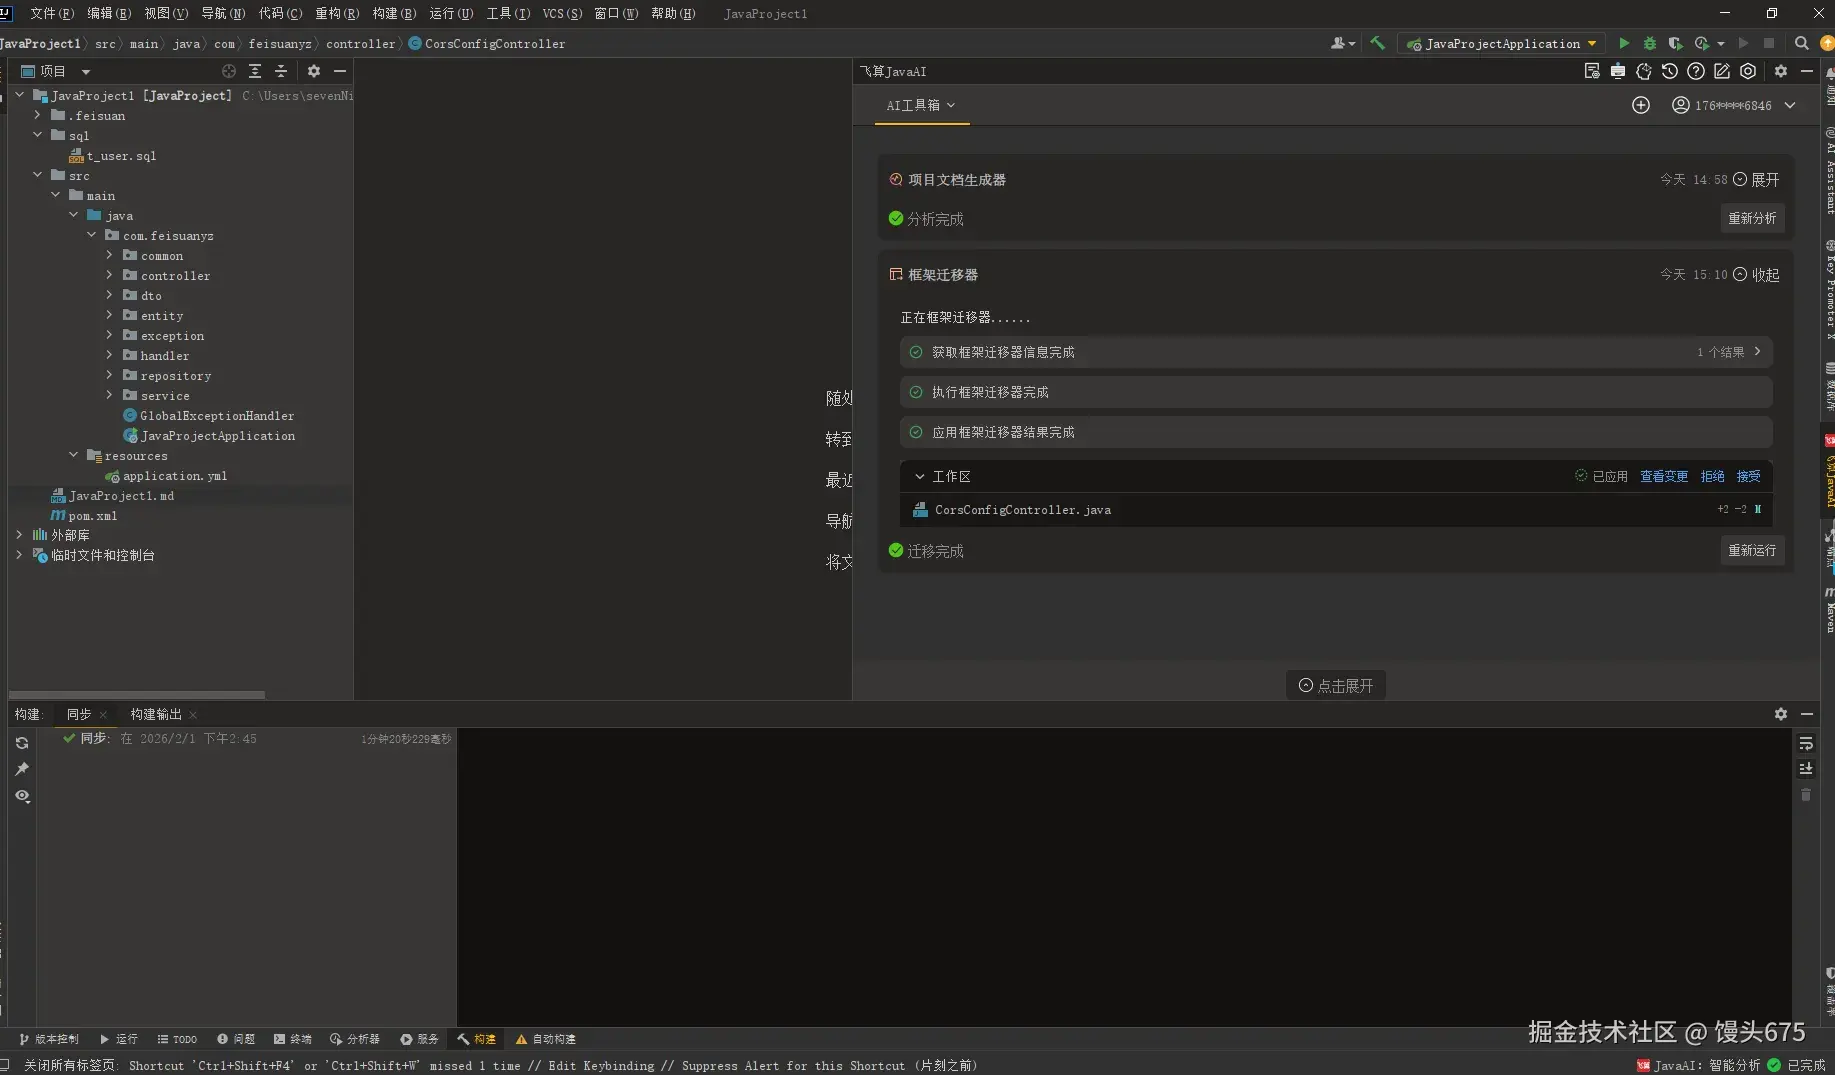This screenshot has height=1075, width=1835.
Task: Switch to the 构建输出 tab
Action: tap(156, 714)
